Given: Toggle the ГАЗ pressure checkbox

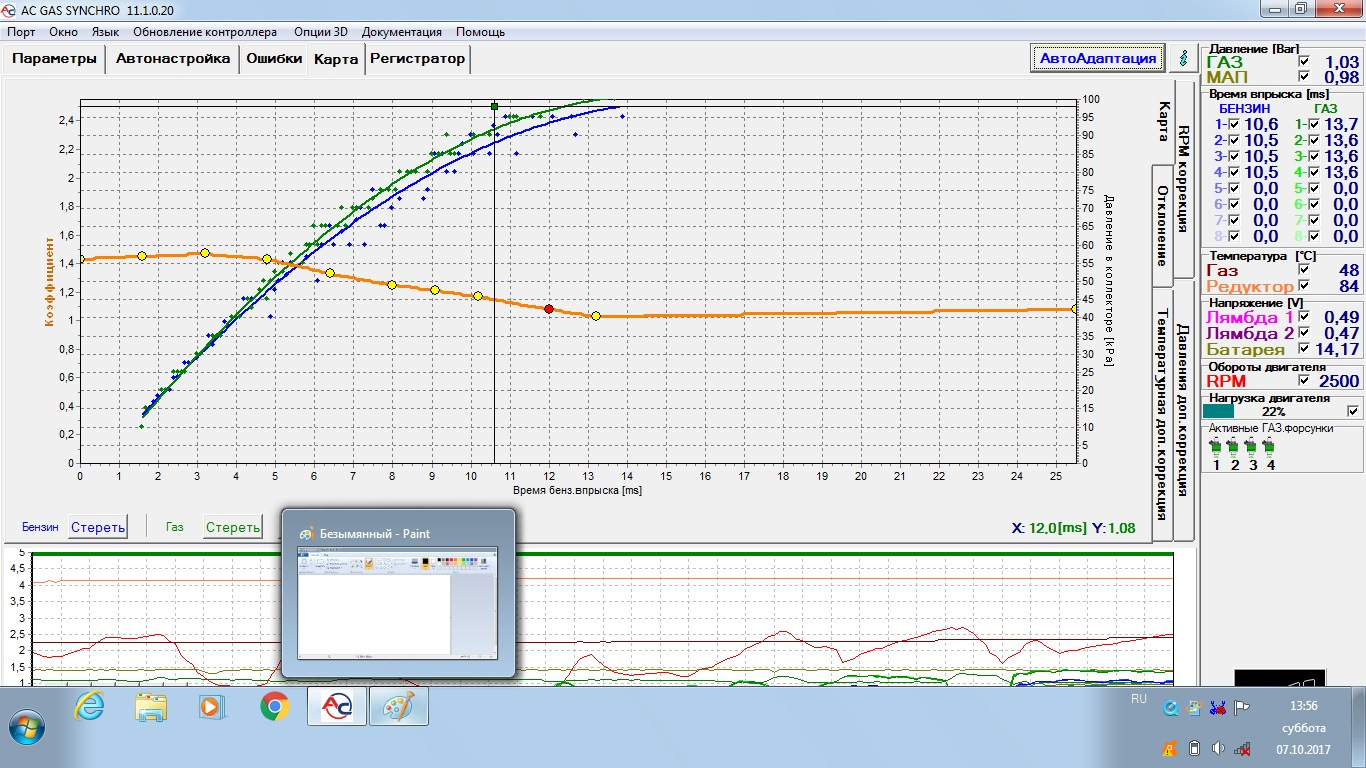Looking at the screenshot, I should [x=1303, y=62].
